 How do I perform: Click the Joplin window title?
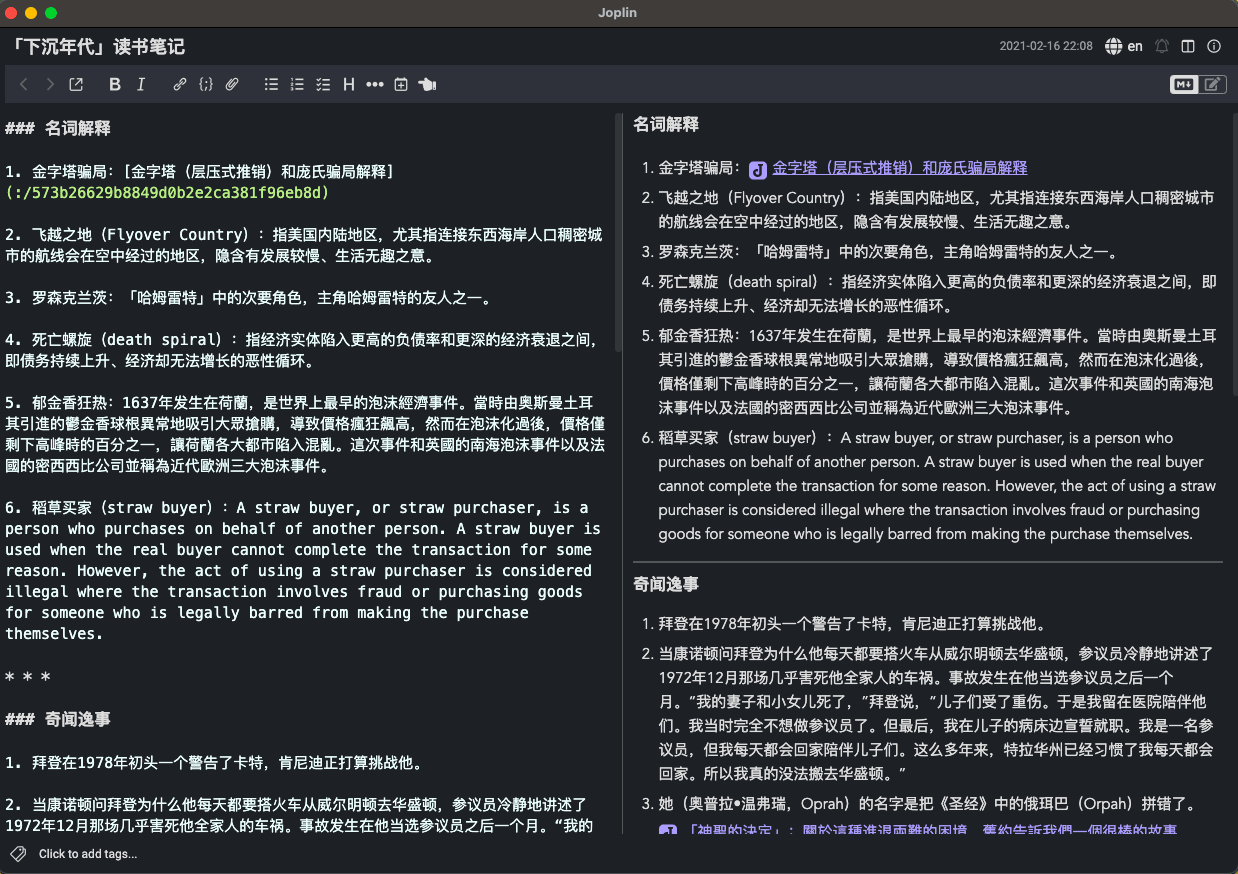click(618, 13)
